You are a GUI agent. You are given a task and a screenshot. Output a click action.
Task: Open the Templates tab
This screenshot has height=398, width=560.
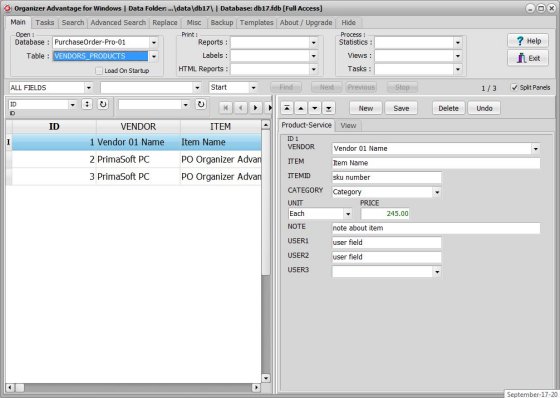coord(256,23)
